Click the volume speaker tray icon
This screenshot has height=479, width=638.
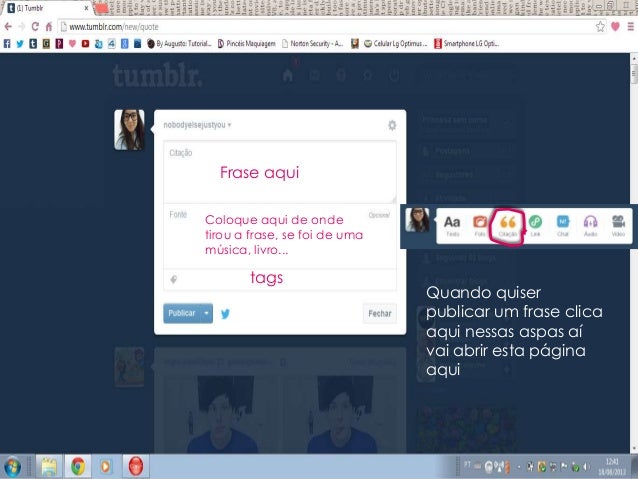click(x=586, y=467)
